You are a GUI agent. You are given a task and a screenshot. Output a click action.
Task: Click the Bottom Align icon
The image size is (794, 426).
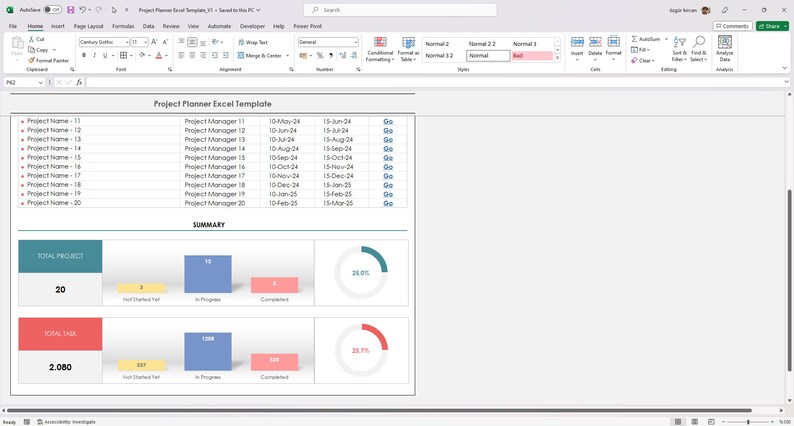click(203, 42)
